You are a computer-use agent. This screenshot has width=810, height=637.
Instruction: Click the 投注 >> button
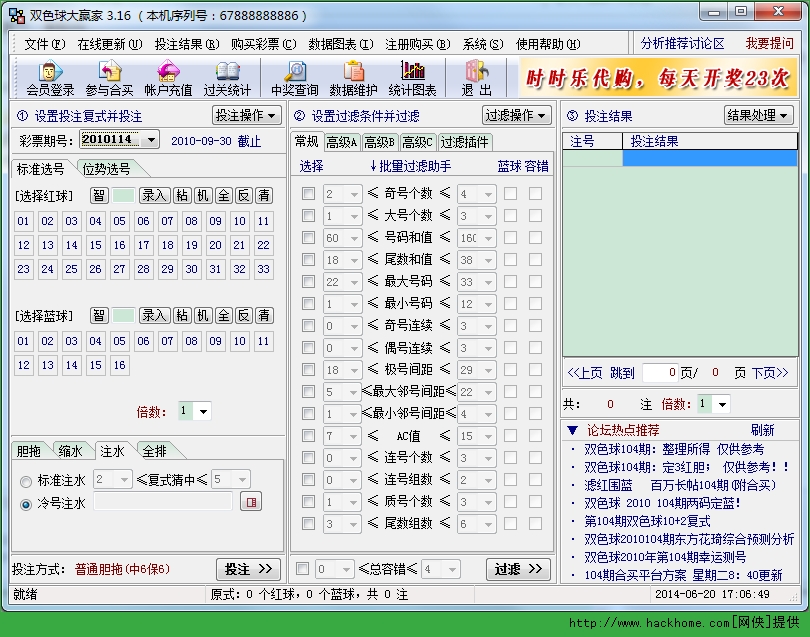pos(248,569)
